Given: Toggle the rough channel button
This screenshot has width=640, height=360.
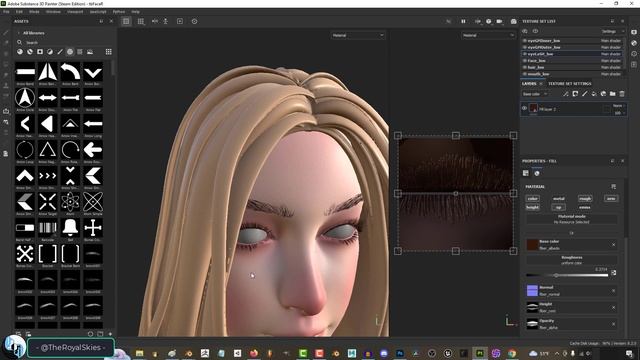Looking at the screenshot, I should (x=585, y=199).
